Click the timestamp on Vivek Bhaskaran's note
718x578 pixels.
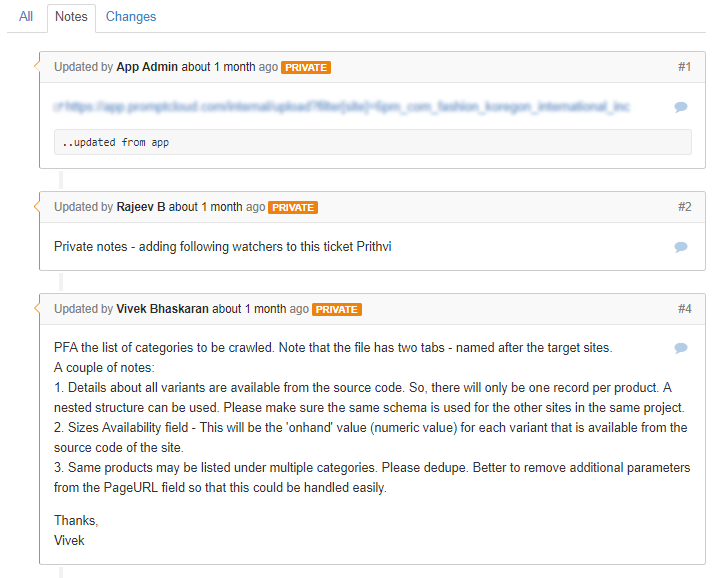click(x=261, y=309)
